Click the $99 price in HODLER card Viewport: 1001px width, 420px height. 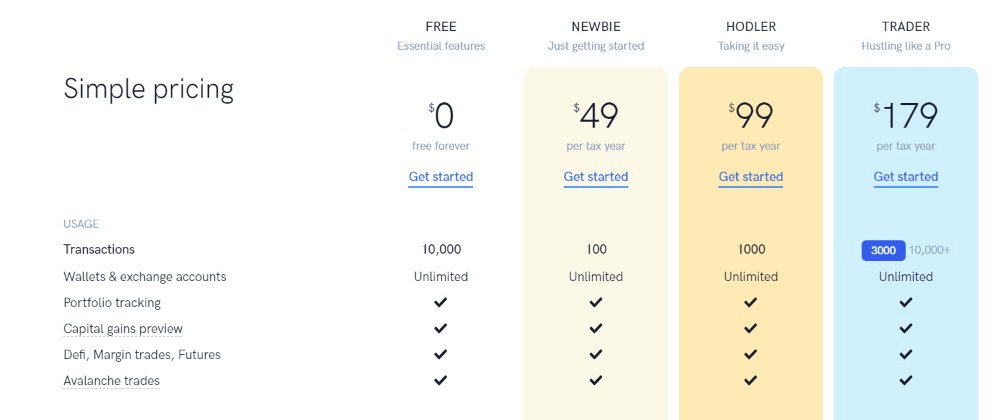coord(751,116)
